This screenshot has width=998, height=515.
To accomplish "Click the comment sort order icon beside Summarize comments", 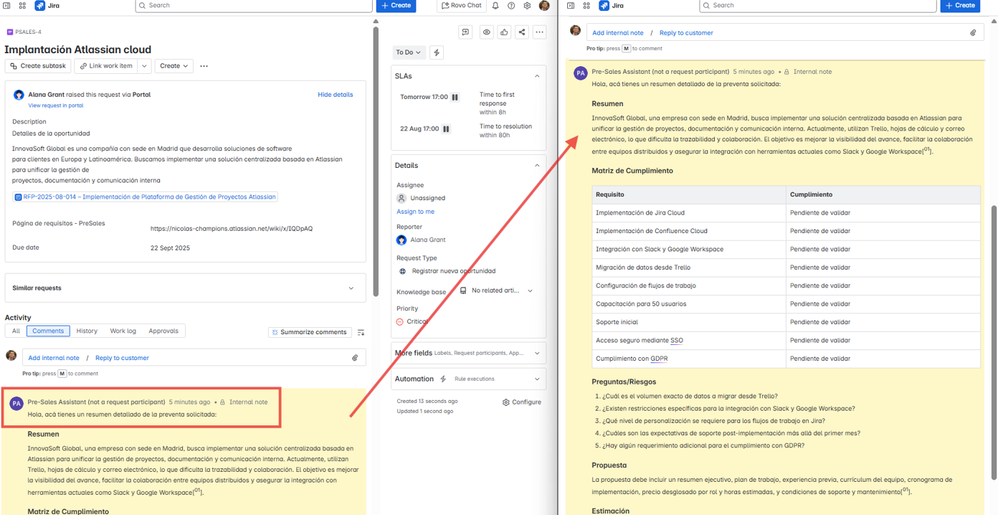I will pos(361,332).
